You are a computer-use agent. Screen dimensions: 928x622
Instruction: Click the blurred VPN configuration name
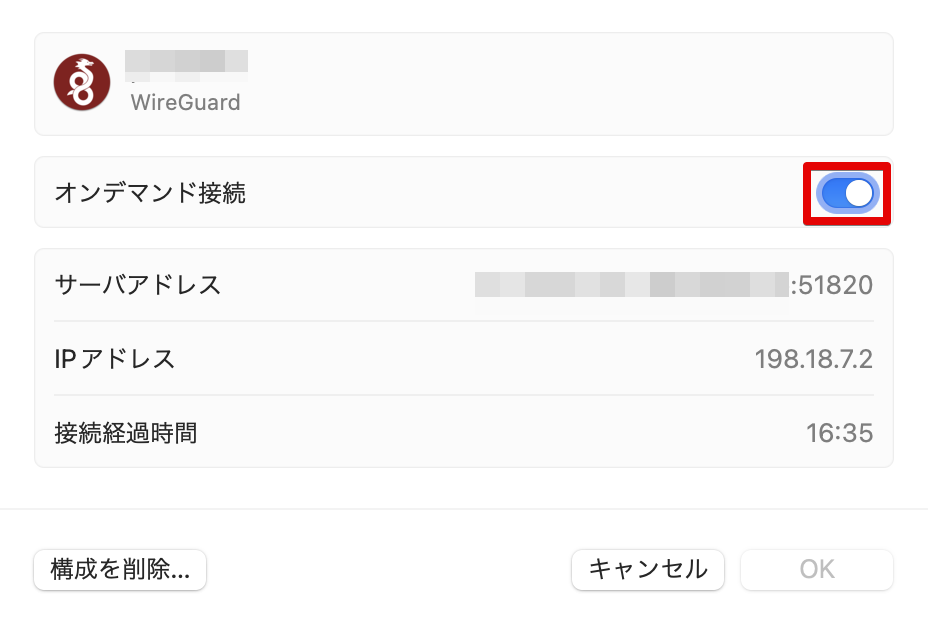pyautogui.click(x=186, y=64)
